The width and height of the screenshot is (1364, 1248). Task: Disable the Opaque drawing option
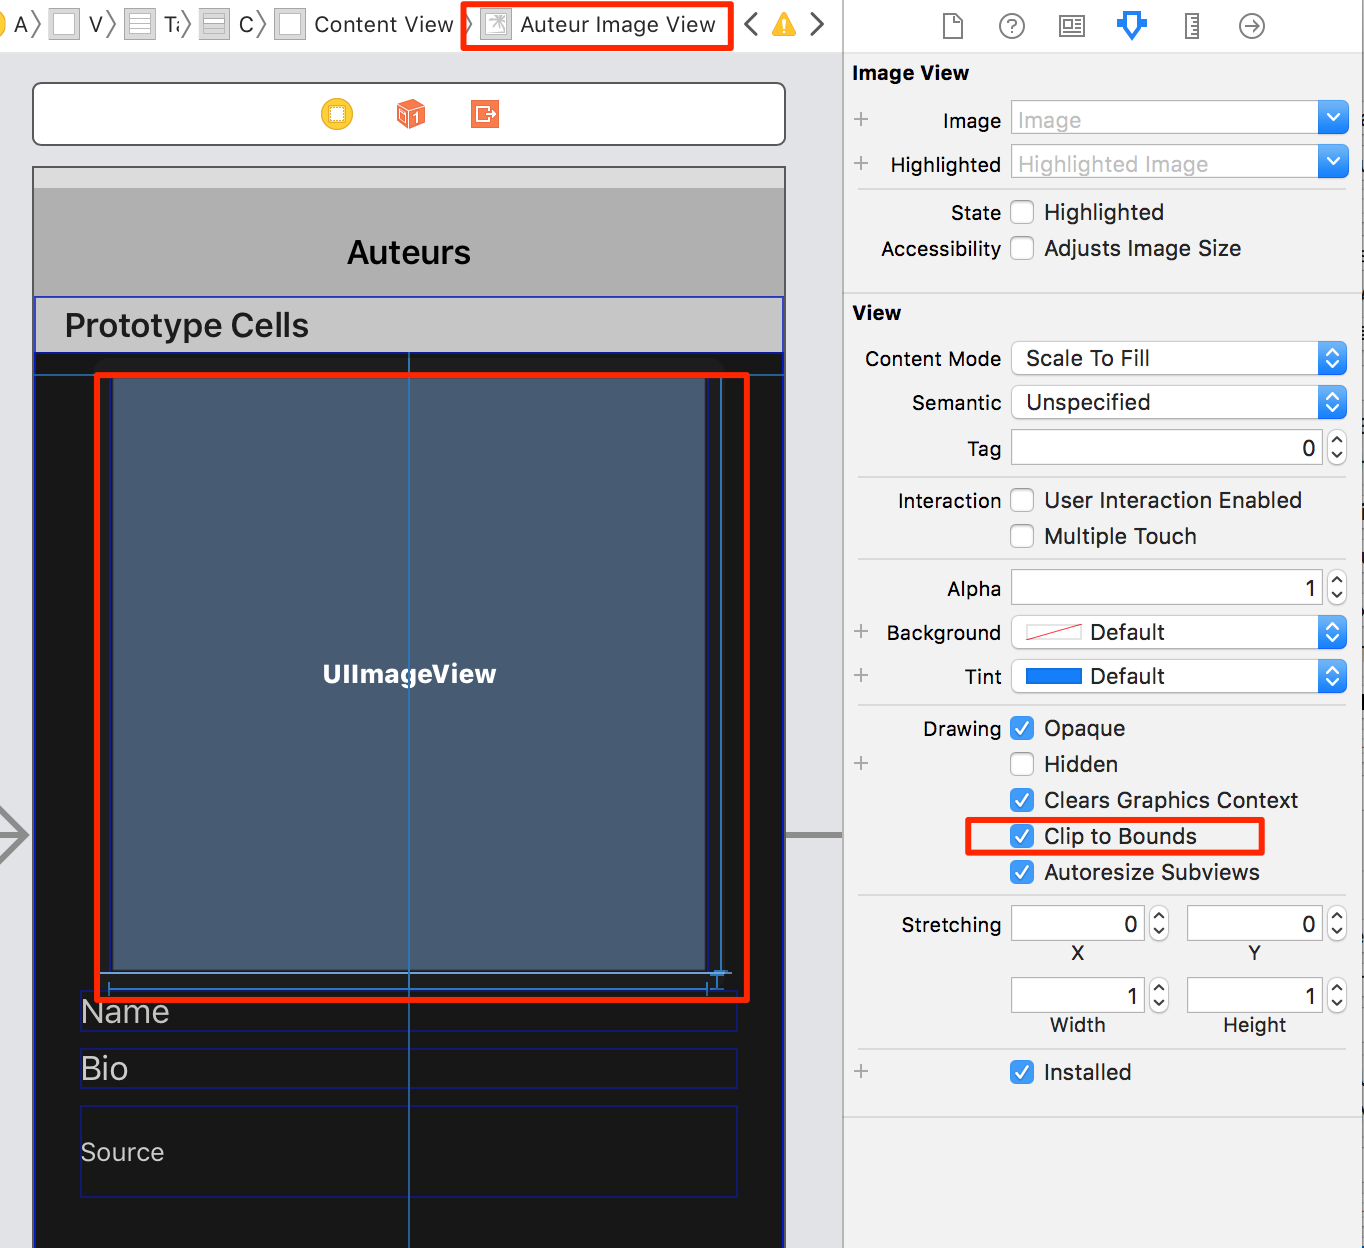pyautogui.click(x=1021, y=728)
